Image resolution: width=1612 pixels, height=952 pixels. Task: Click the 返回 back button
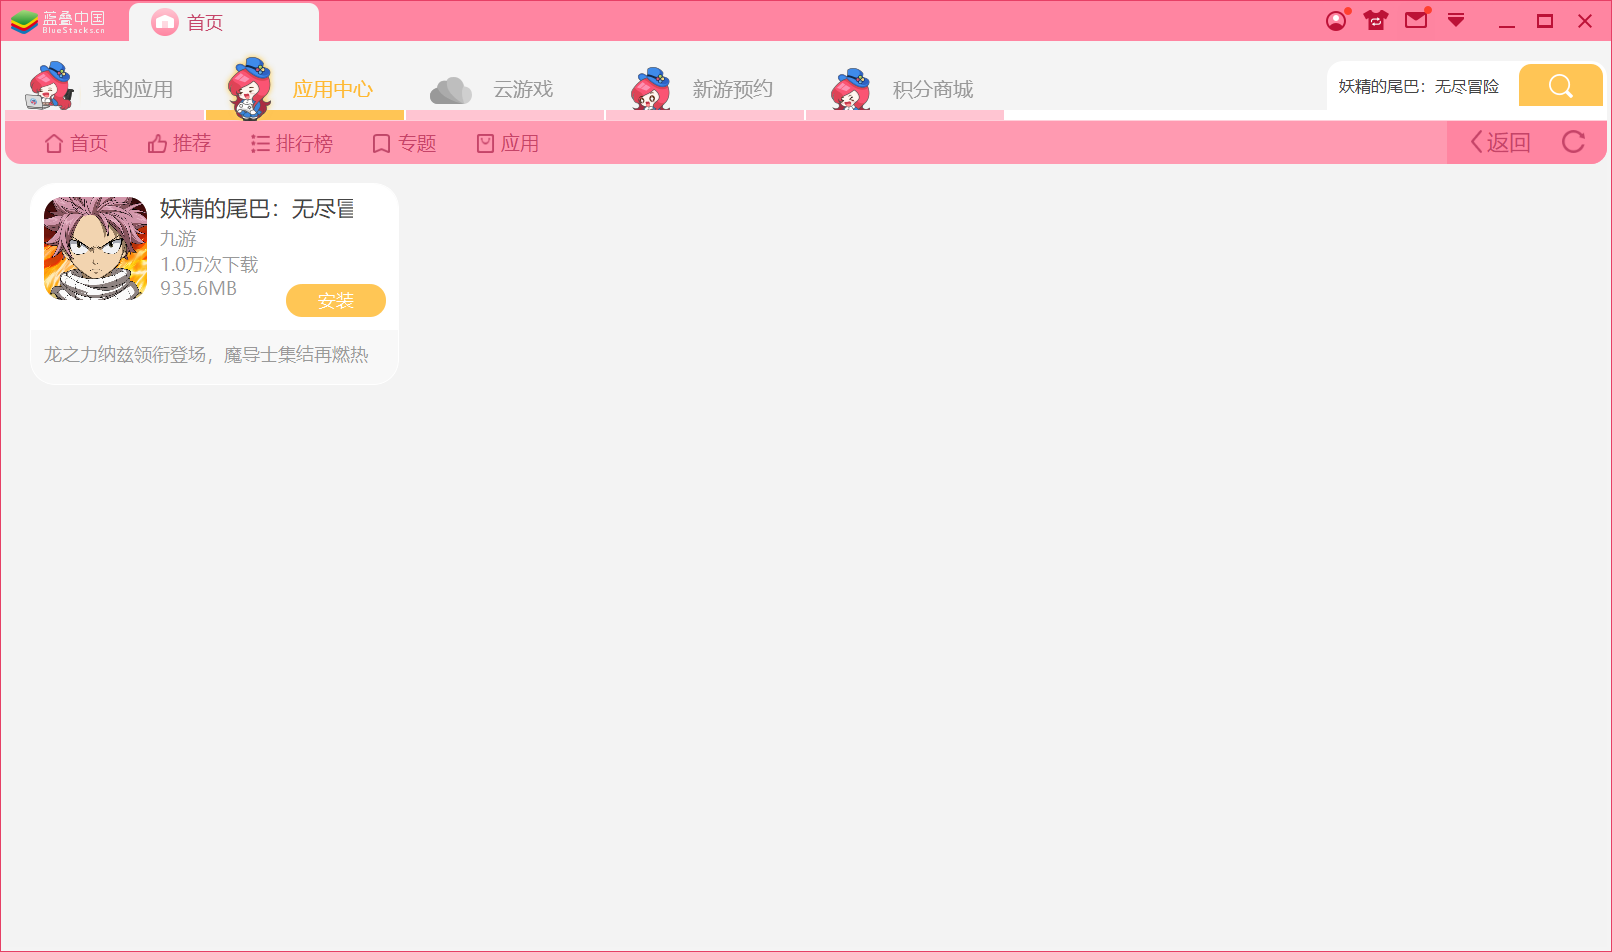[1500, 142]
